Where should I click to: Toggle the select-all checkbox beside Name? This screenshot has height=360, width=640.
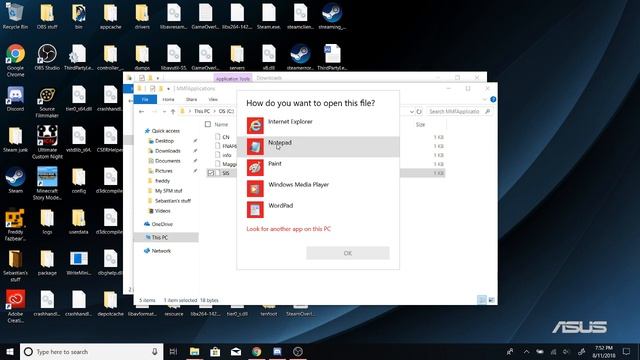208,124
